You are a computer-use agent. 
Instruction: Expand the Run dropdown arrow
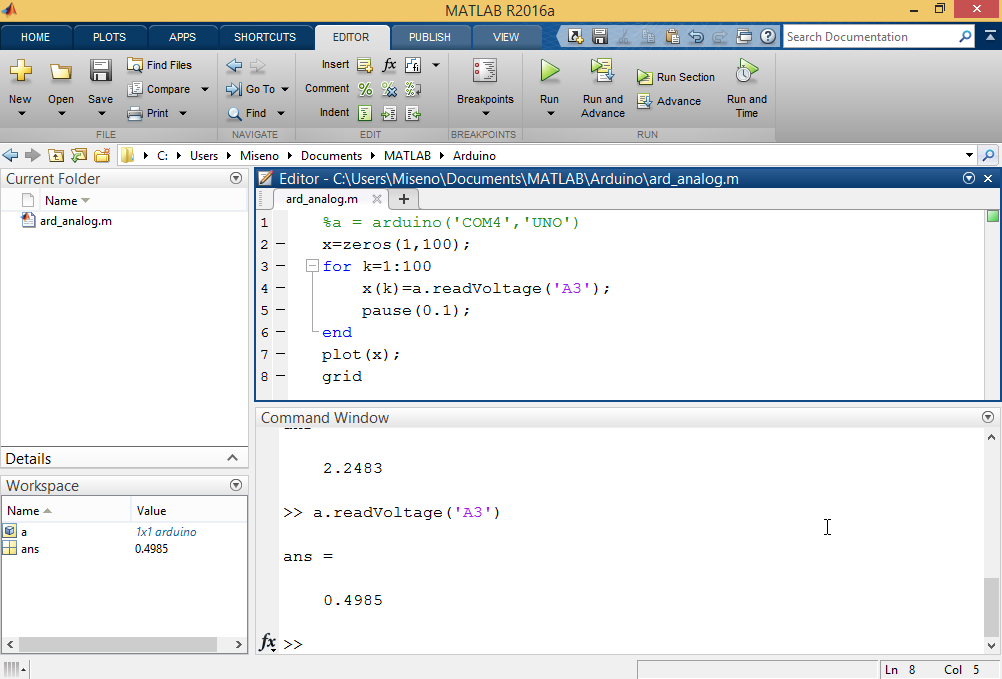[550, 114]
